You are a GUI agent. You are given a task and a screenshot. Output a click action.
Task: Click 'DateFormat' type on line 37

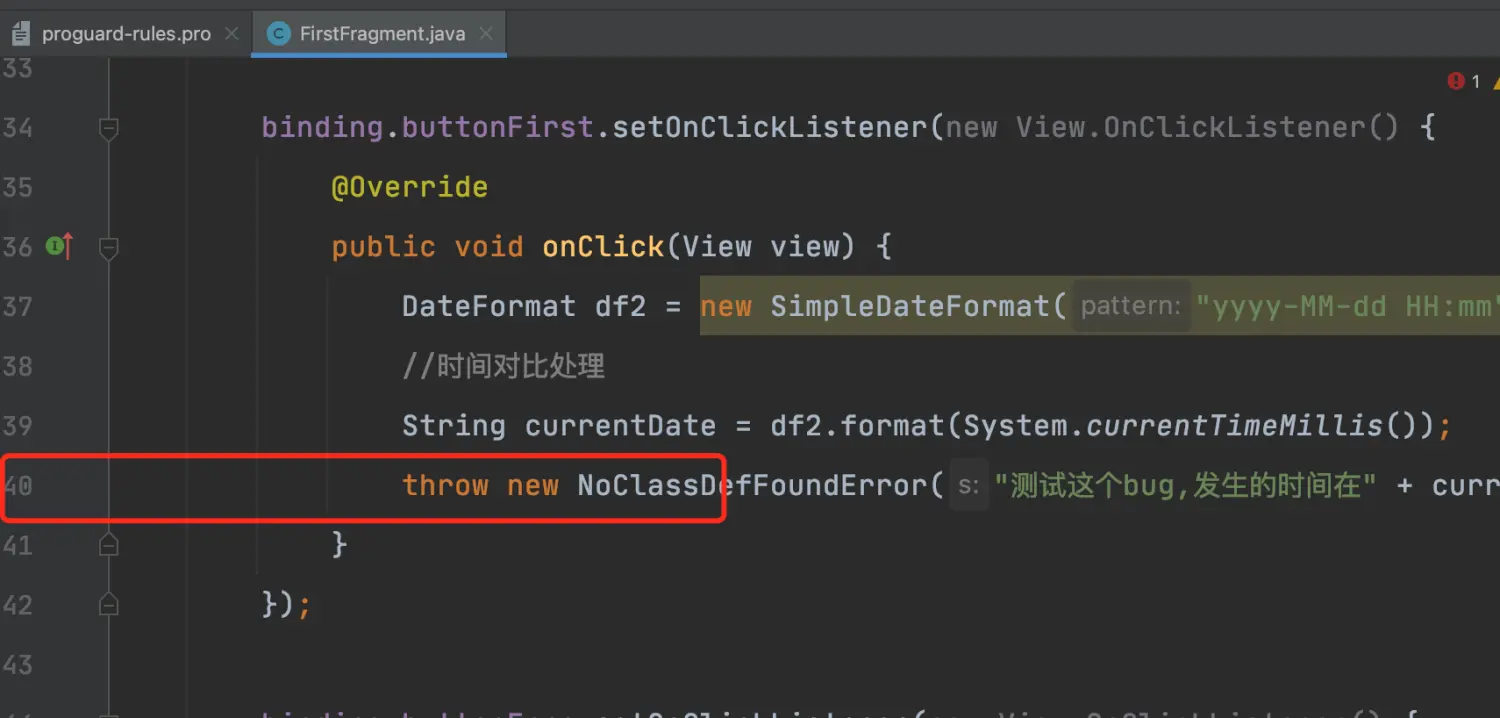tap(489, 306)
